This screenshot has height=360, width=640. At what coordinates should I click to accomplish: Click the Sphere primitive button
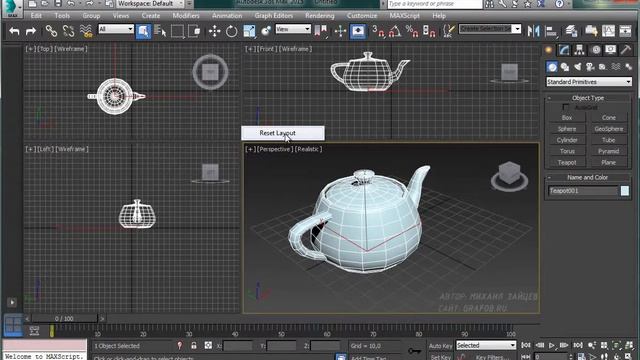[x=567, y=129]
